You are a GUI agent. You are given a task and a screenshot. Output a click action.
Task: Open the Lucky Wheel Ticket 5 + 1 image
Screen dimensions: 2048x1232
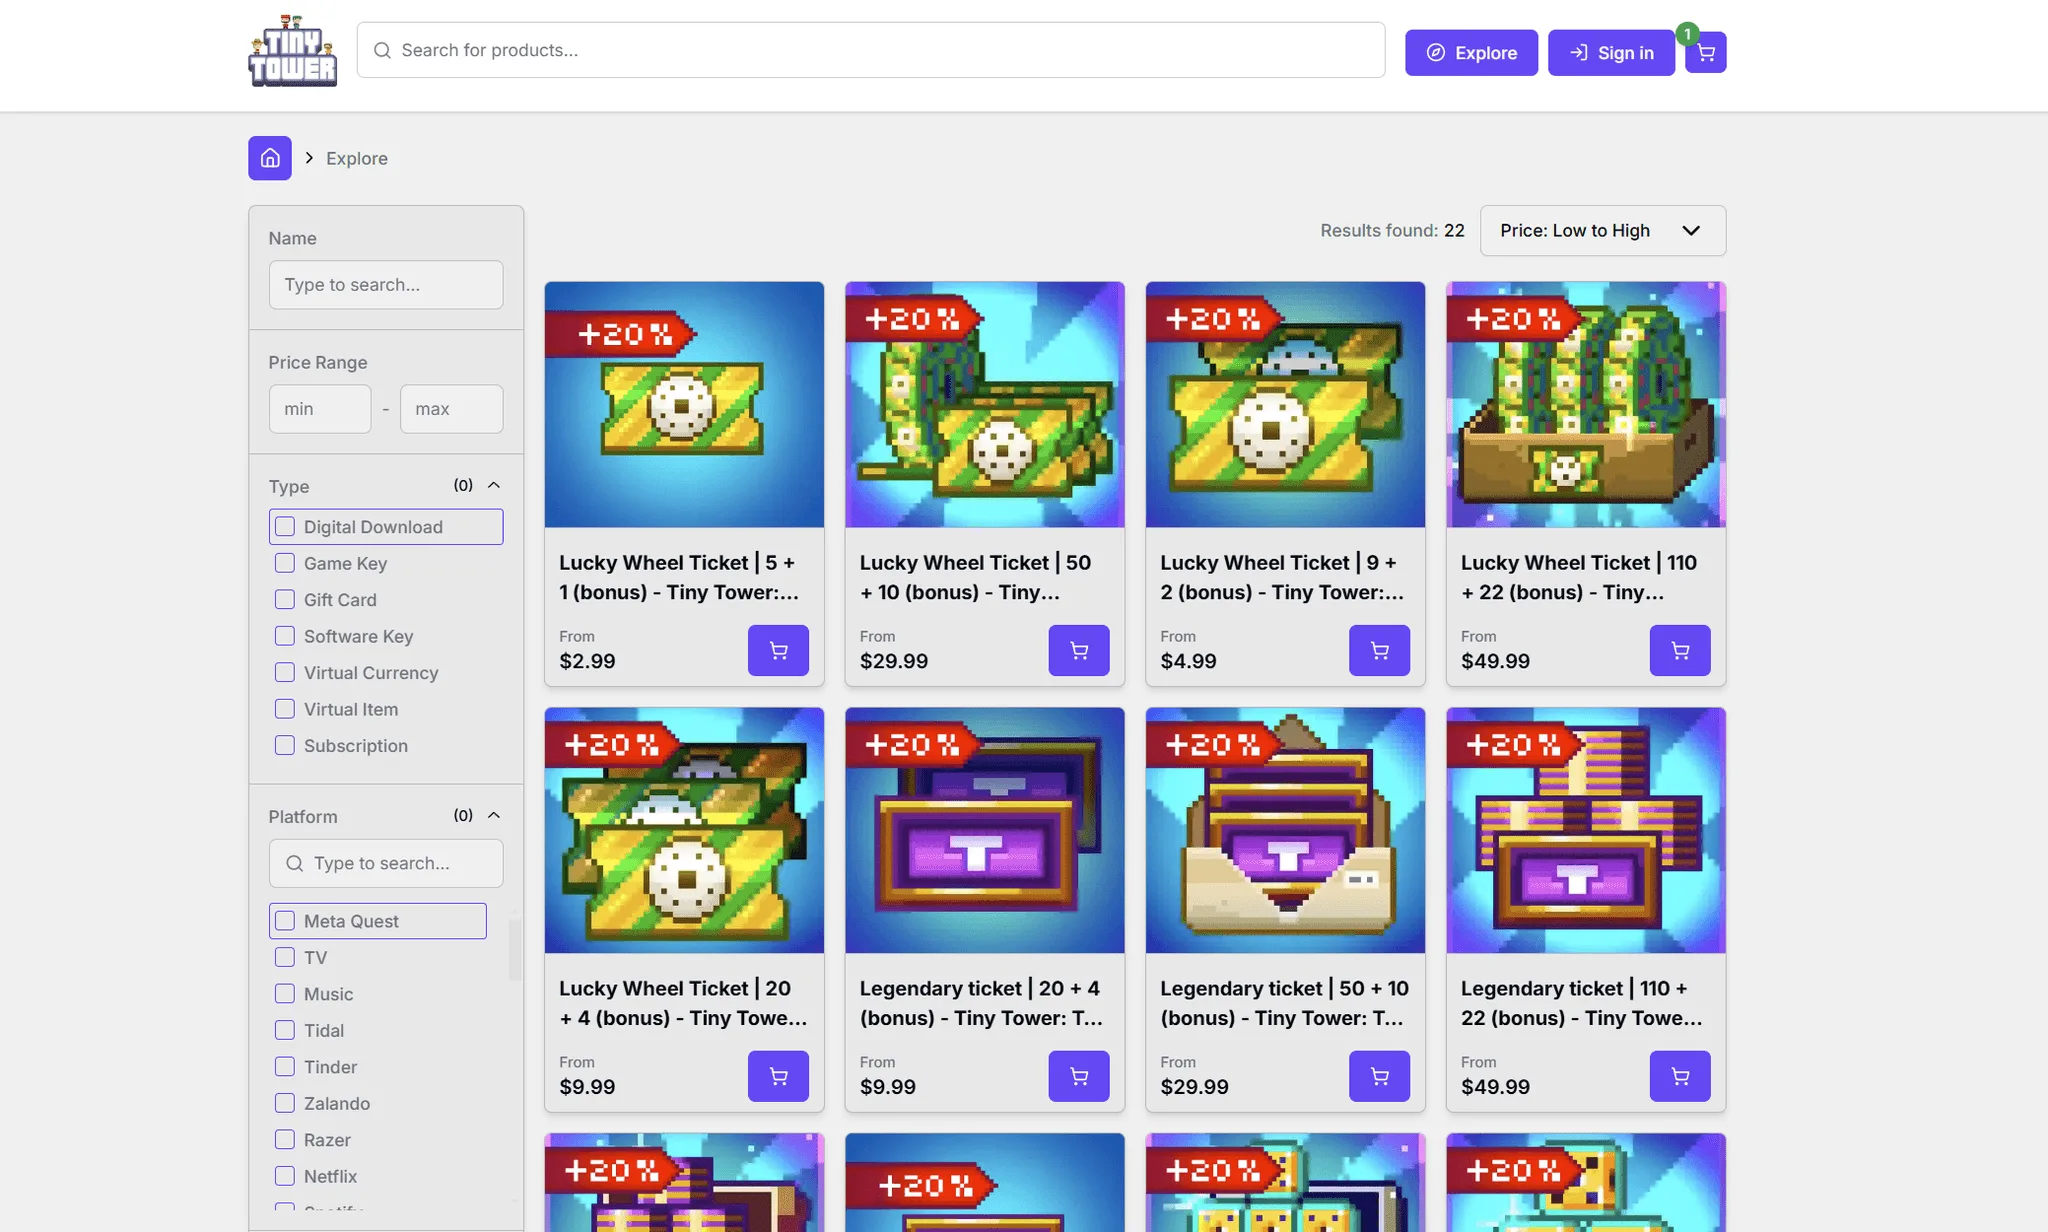pyautogui.click(x=684, y=404)
